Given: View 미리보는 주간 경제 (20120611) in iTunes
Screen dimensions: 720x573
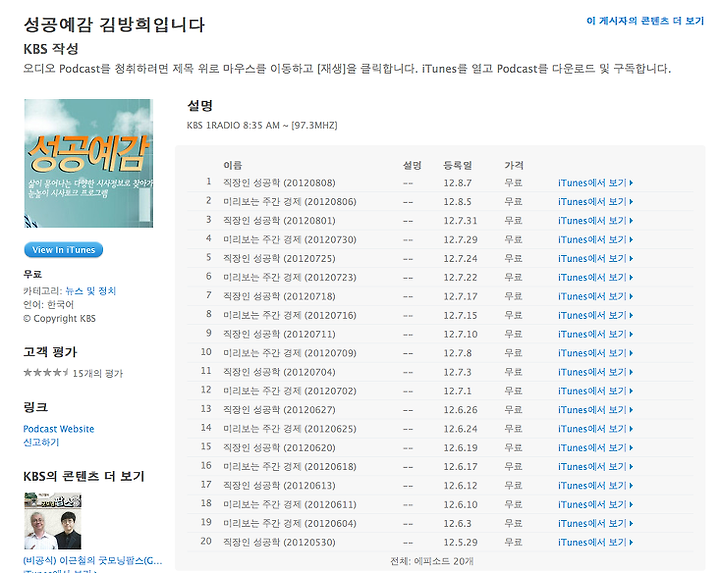Looking at the screenshot, I should (x=596, y=505).
